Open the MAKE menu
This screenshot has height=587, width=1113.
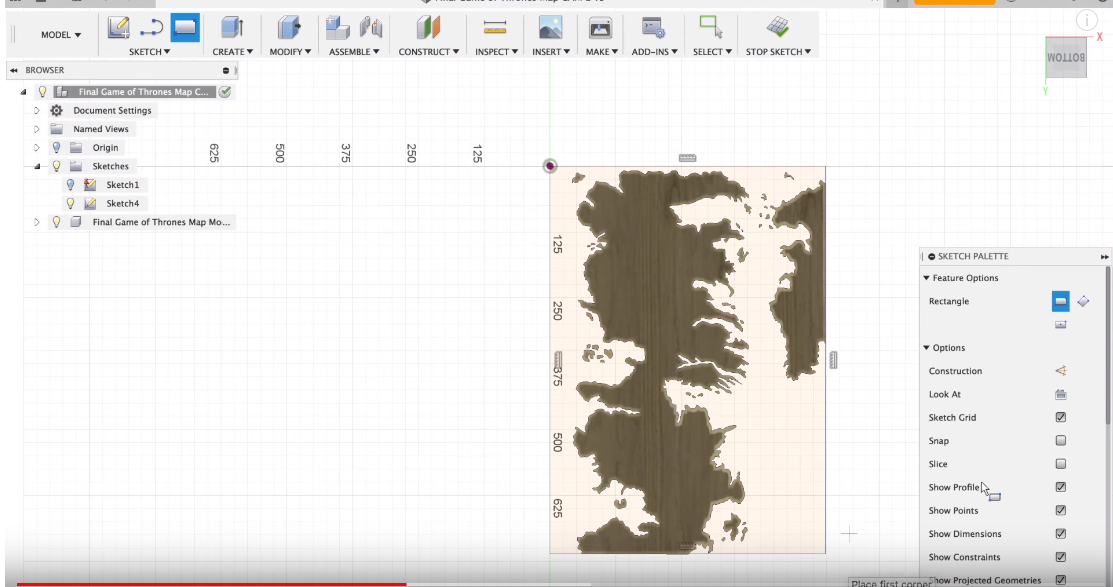pyautogui.click(x=601, y=52)
